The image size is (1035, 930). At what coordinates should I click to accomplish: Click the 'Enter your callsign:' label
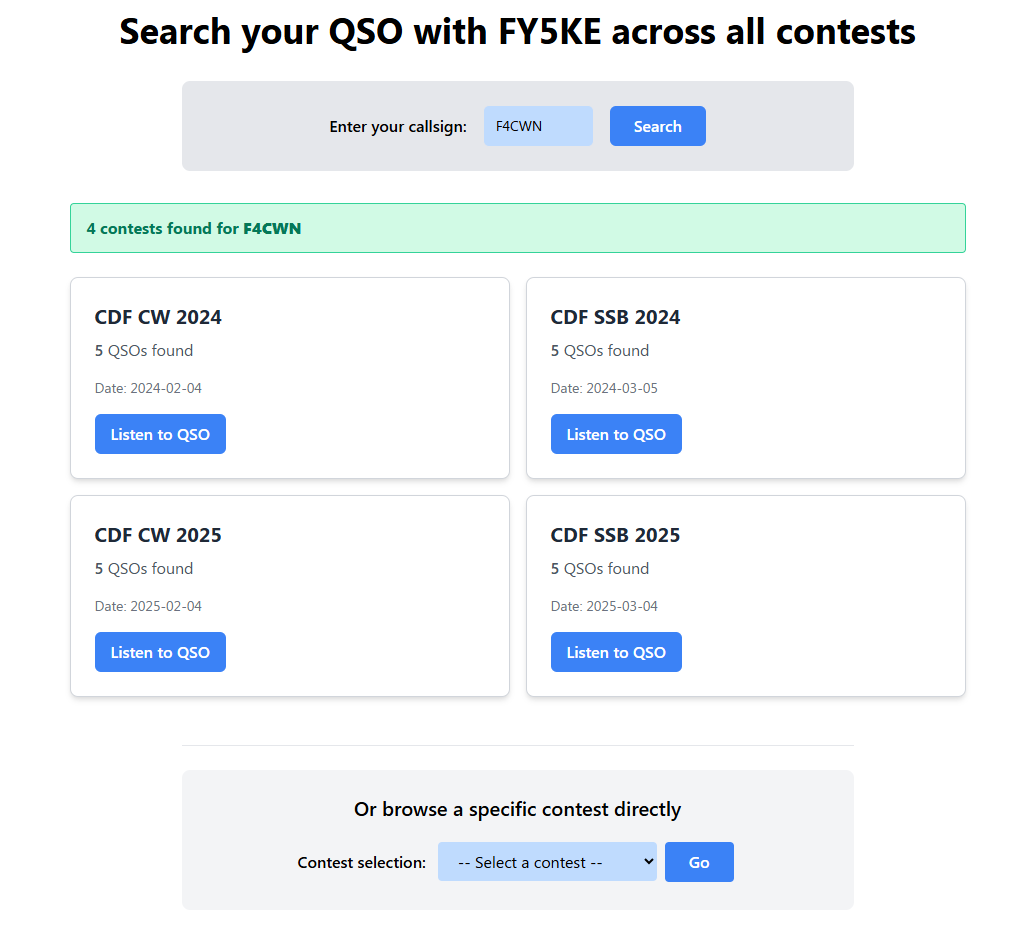(x=398, y=126)
